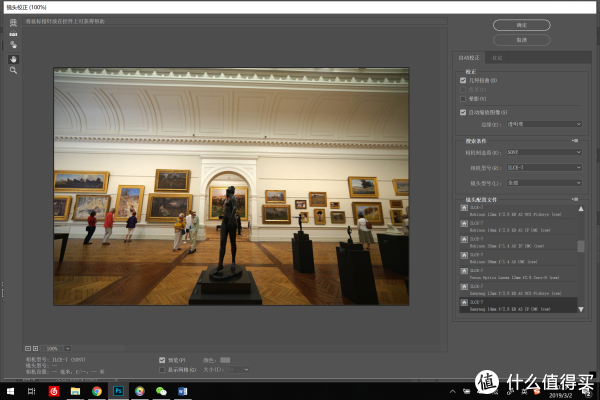The height and width of the screenshot is (400, 600).
Task: Click the zoom out minus button
Action: (x=28, y=348)
